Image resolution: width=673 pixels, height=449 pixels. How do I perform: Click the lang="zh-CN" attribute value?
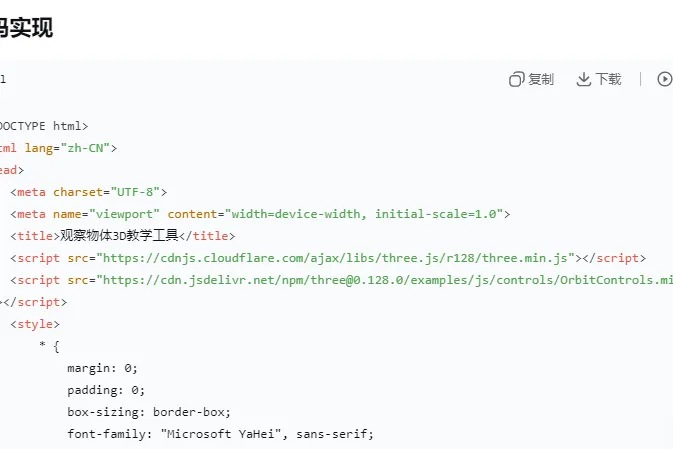(92, 148)
